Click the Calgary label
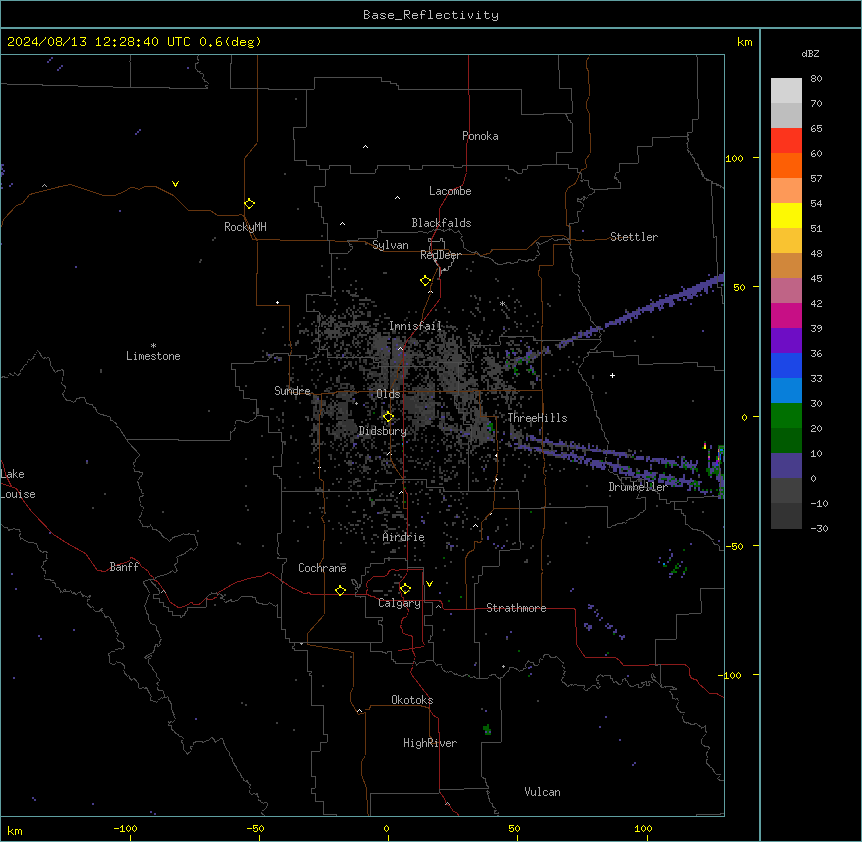862x842 pixels. tap(399, 603)
